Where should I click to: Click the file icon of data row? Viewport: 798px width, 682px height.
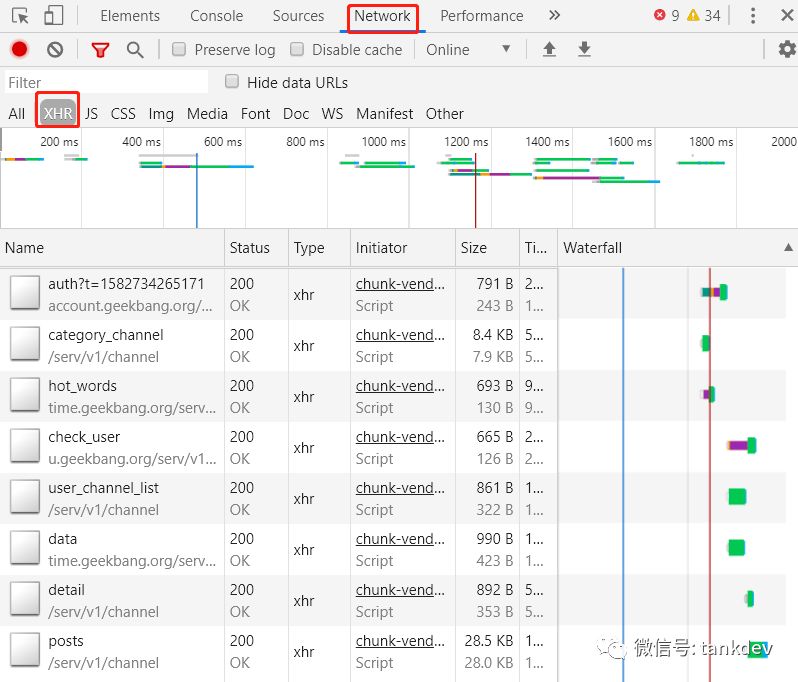[25, 548]
